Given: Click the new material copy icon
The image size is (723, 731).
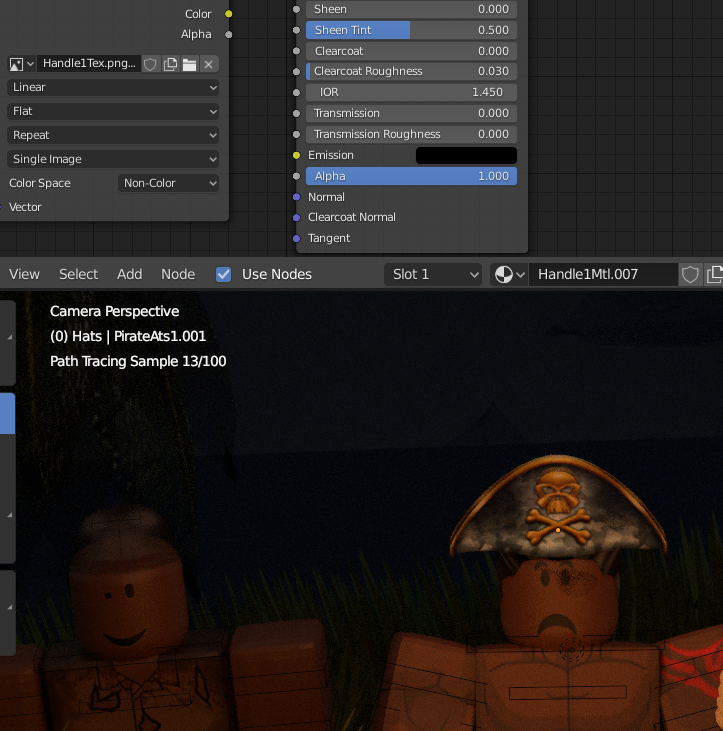Looking at the screenshot, I should pyautogui.click(x=714, y=275).
